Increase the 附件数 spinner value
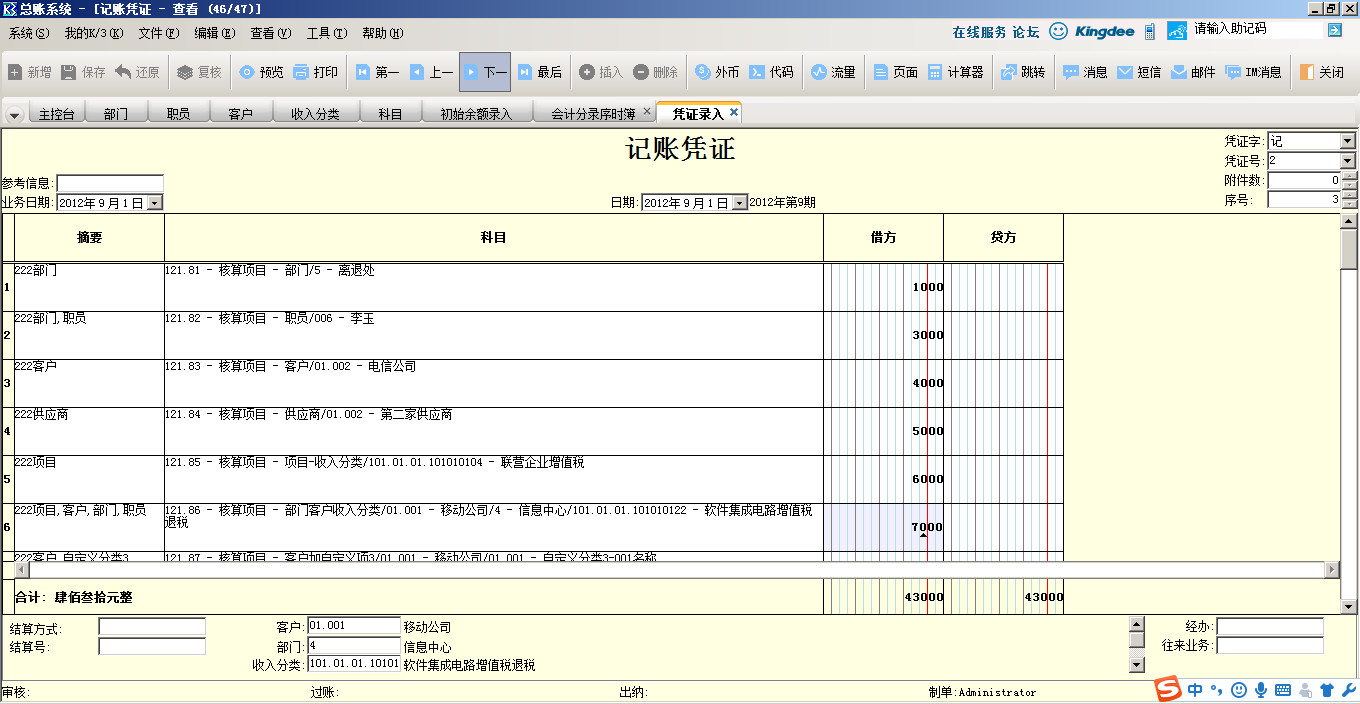This screenshot has width=1360, height=704. [x=1349, y=177]
